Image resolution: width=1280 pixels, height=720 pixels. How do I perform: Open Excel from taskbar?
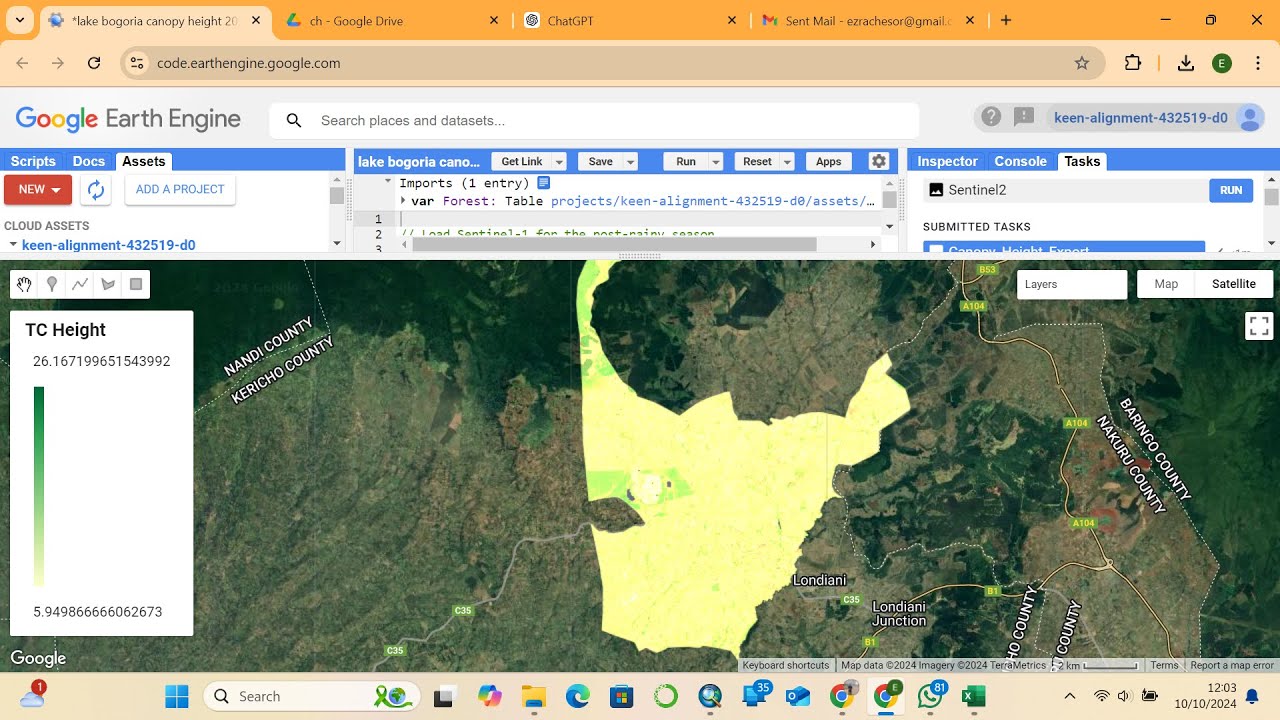974,696
